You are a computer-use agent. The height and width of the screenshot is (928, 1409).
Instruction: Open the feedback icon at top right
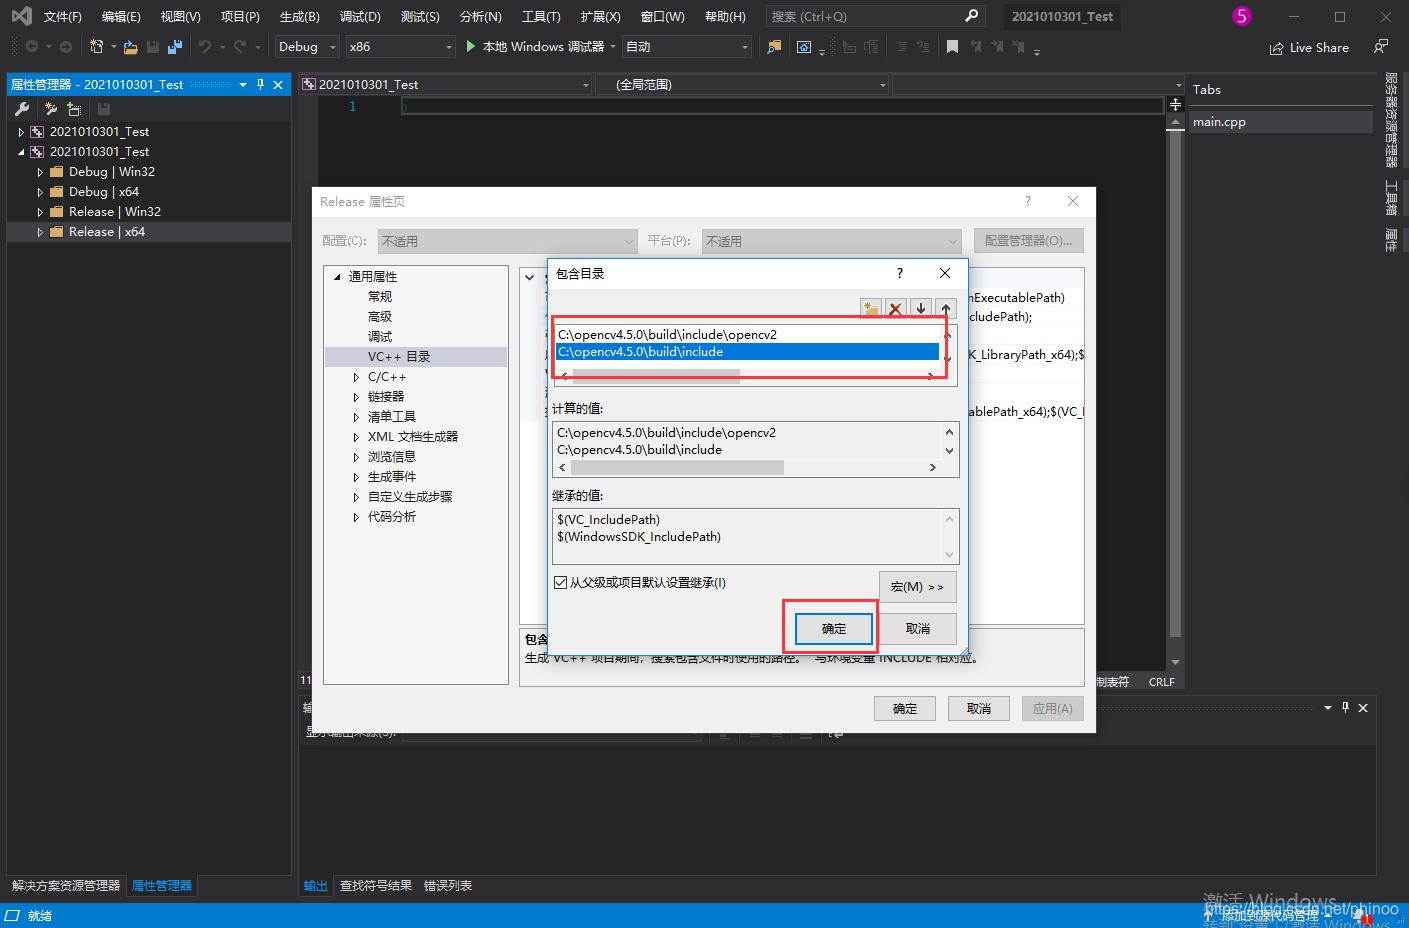click(1381, 47)
